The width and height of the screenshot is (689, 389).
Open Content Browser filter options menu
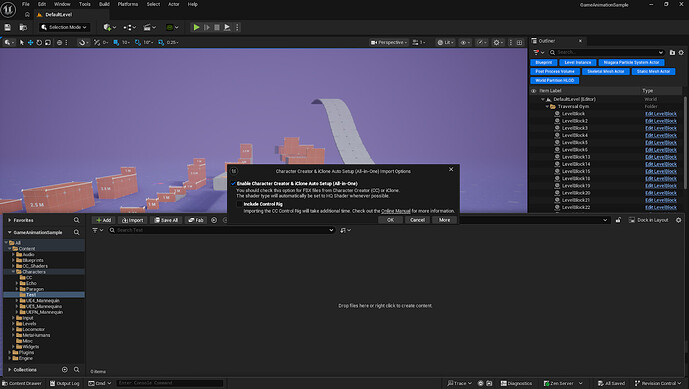click(x=98, y=230)
